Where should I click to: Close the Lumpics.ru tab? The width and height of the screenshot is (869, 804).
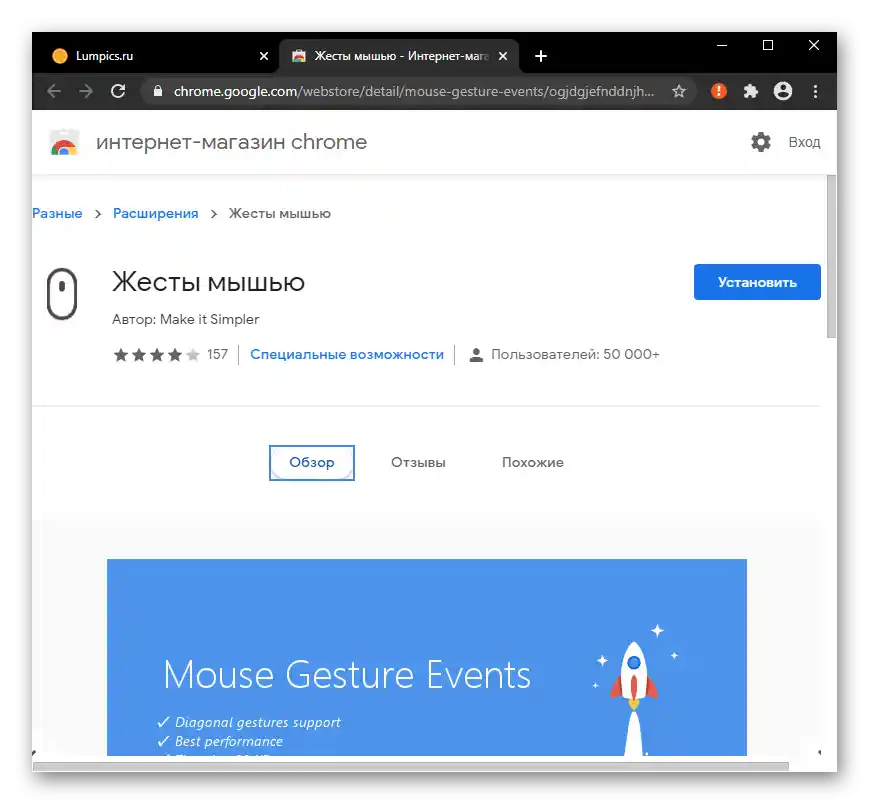(264, 56)
